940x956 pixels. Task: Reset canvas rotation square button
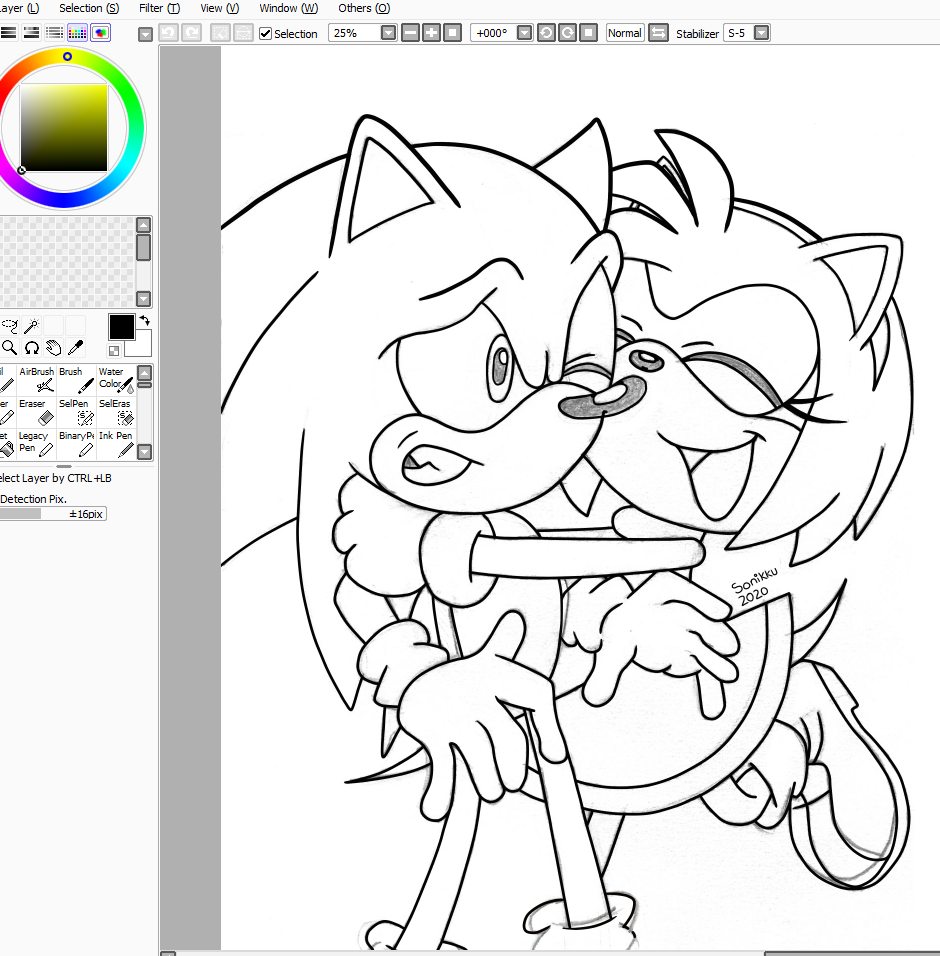(588, 33)
